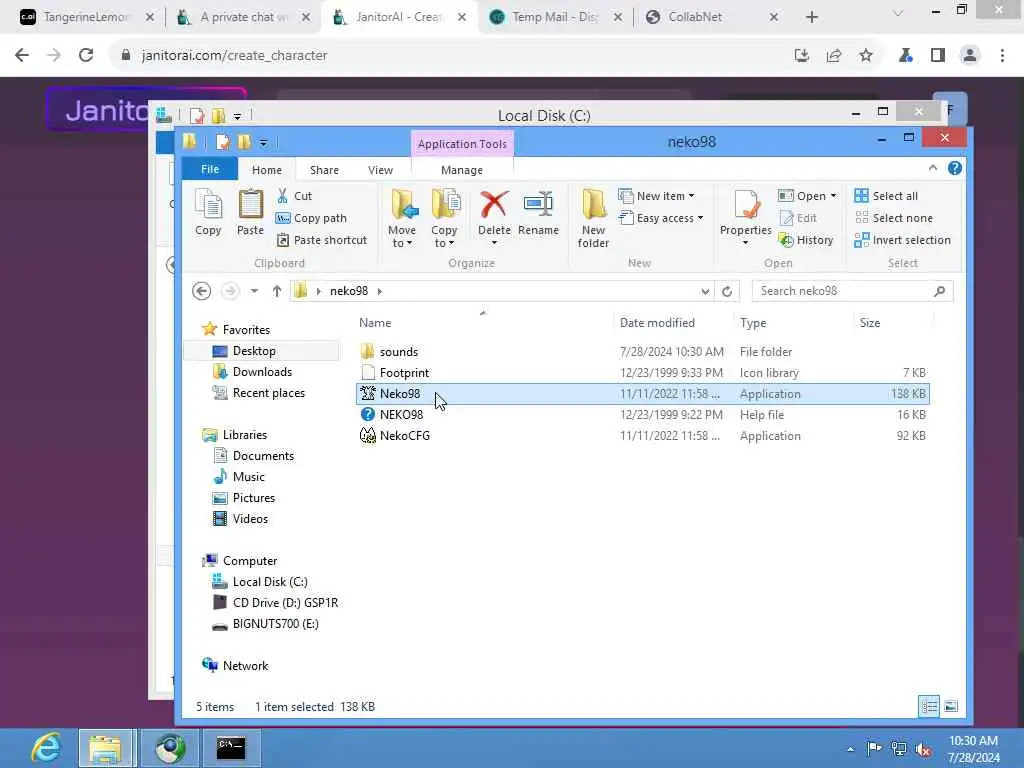Open Explorer Help question mark icon
This screenshot has width=1024, height=768.
pos(955,168)
